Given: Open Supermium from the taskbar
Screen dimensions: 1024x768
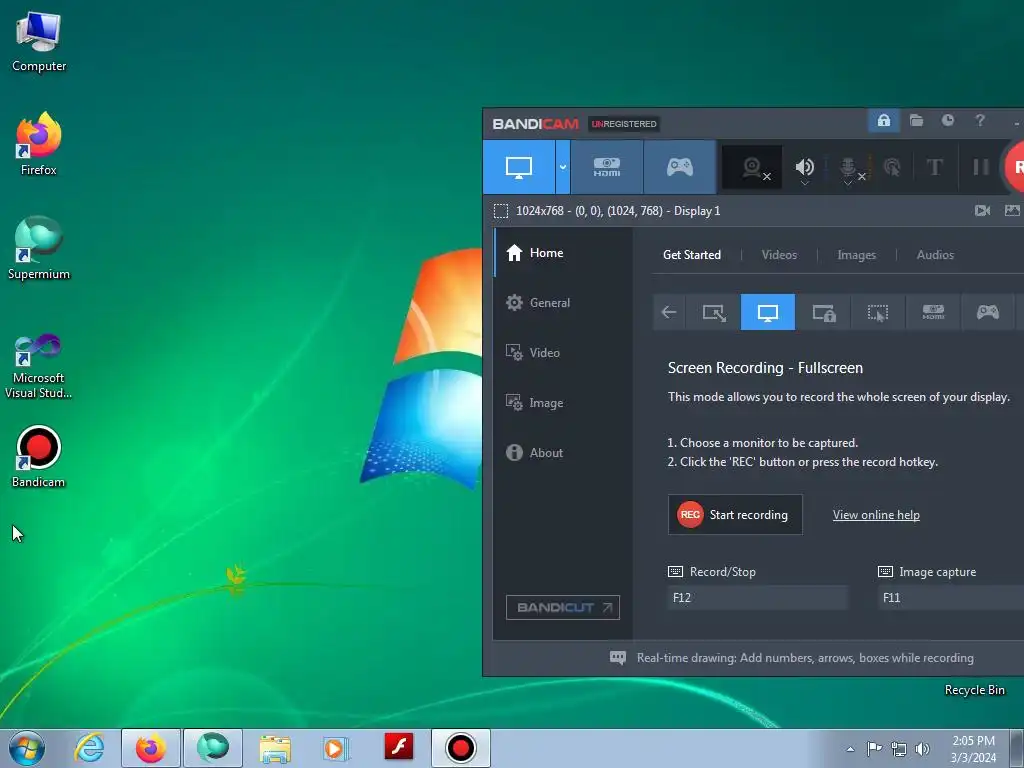Looking at the screenshot, I should pyautogui.click(x=213, y=748).
